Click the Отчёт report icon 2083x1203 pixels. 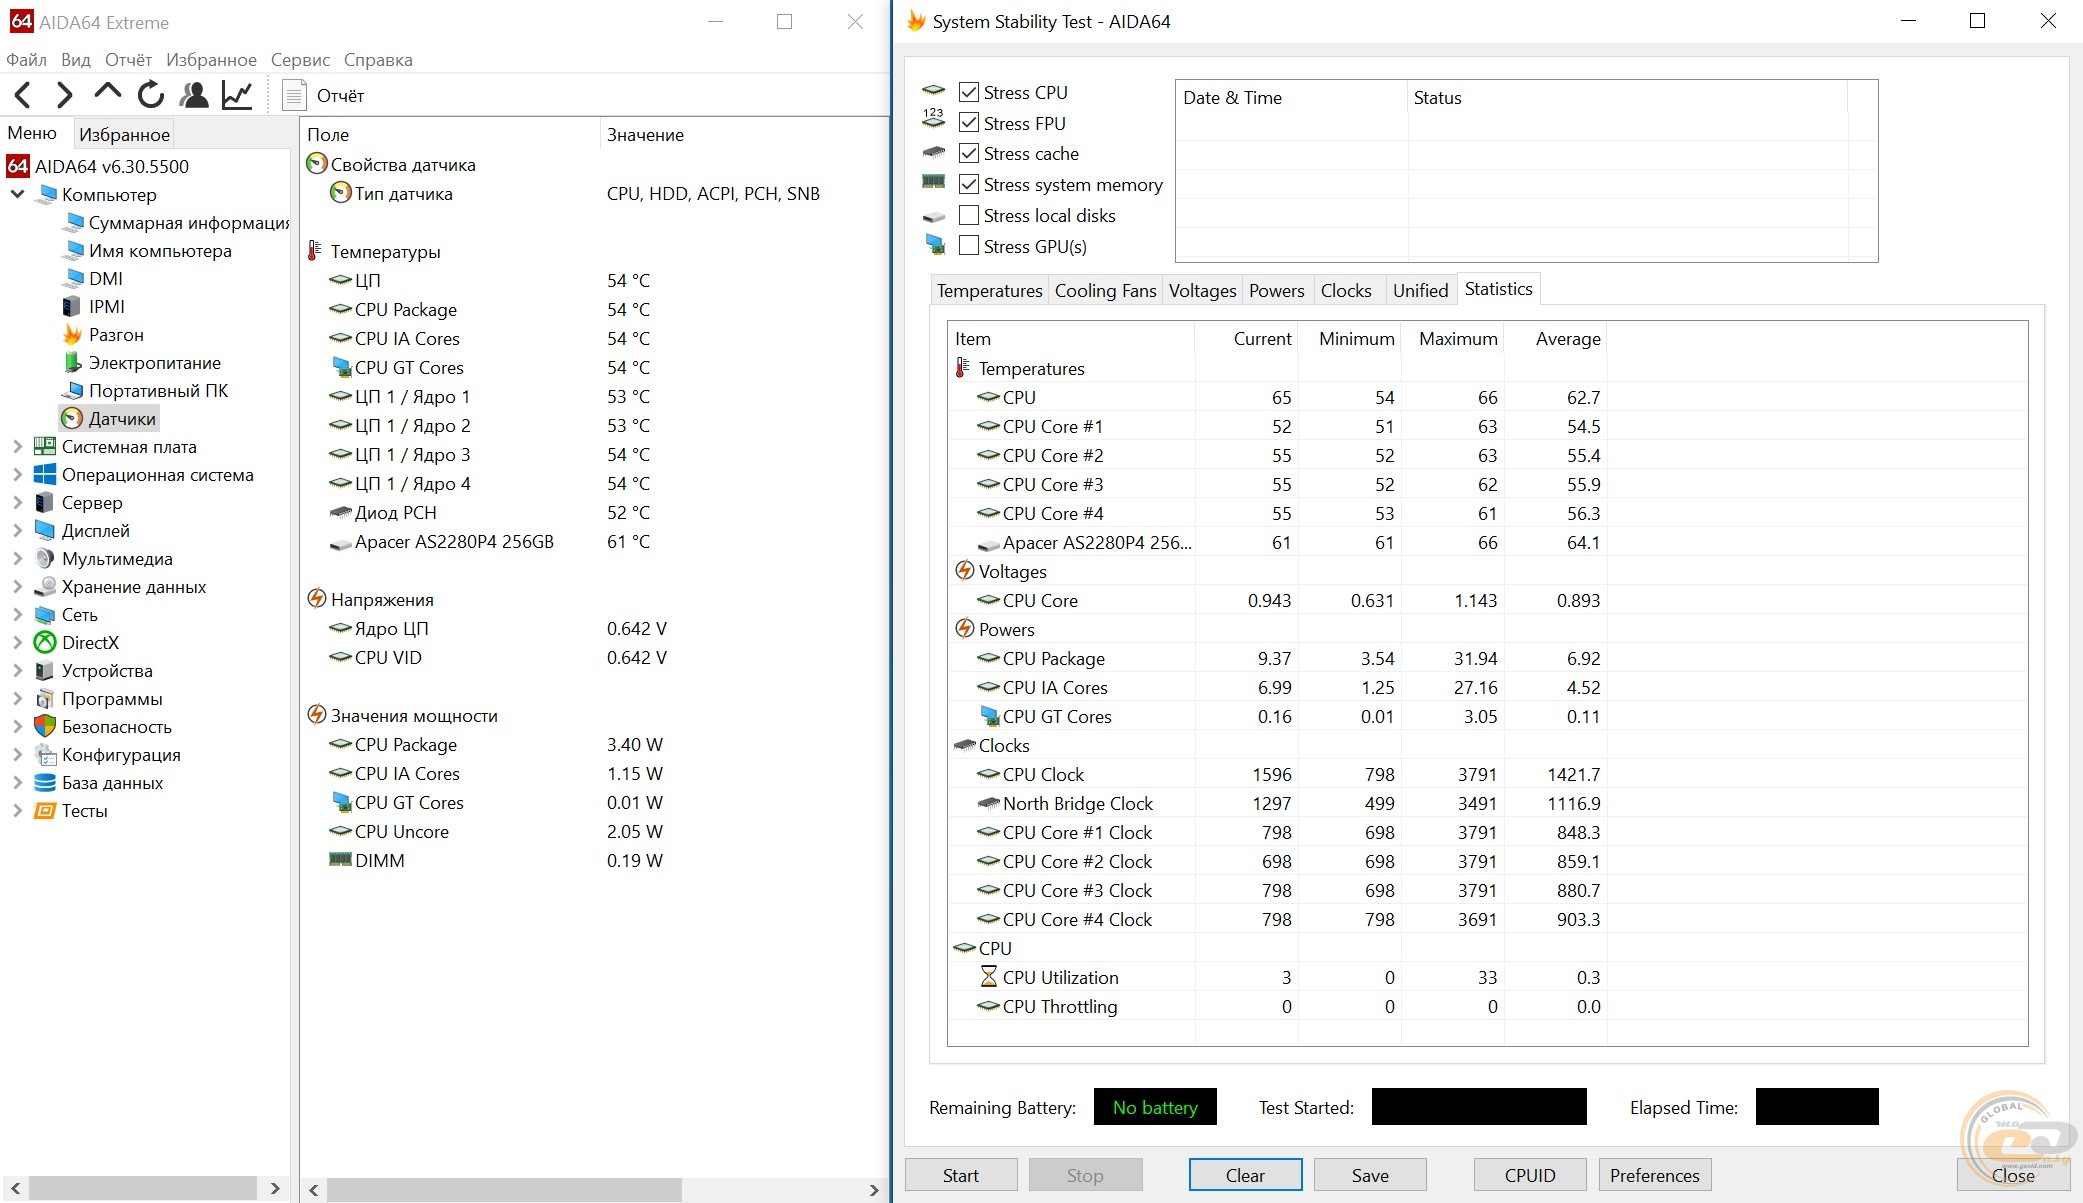[294, 96]
